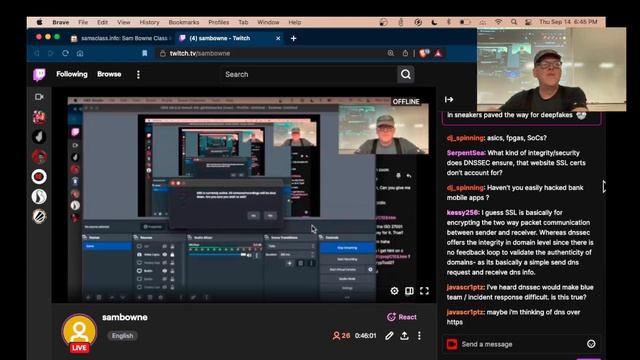Bookmark this page with the bookmark icon
The width and height of the screenshot is (640, 360).
[x=144, y=53]
